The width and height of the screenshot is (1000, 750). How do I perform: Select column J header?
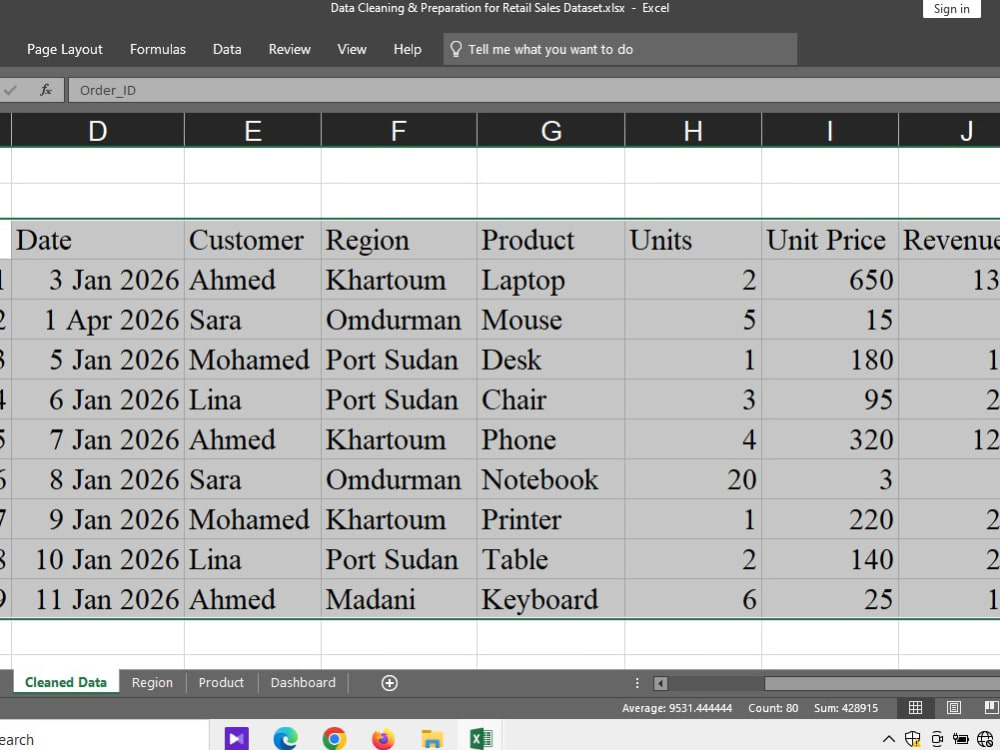click(950, 131)
